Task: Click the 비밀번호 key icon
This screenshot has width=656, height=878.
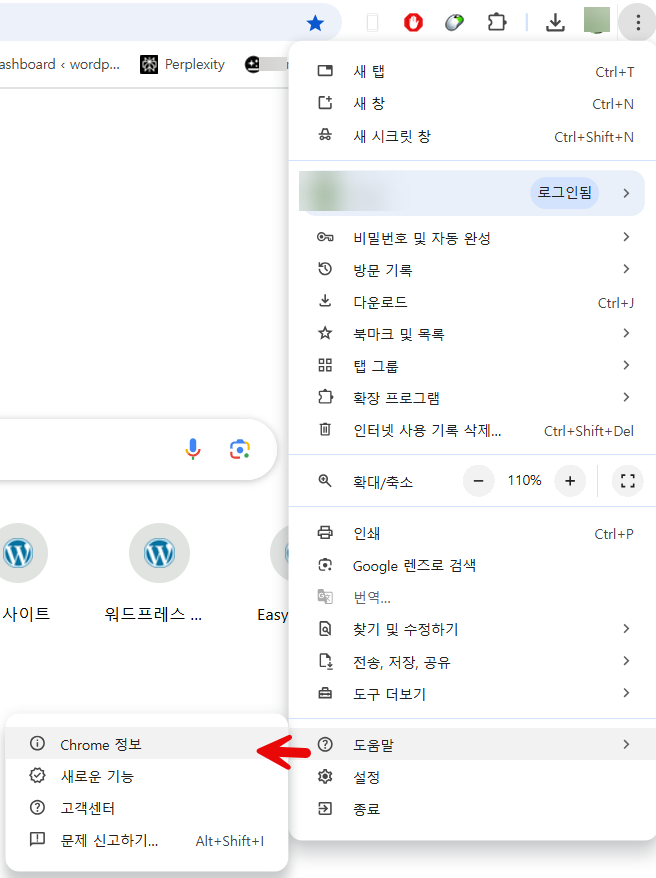Action: (x=325, y=237)
